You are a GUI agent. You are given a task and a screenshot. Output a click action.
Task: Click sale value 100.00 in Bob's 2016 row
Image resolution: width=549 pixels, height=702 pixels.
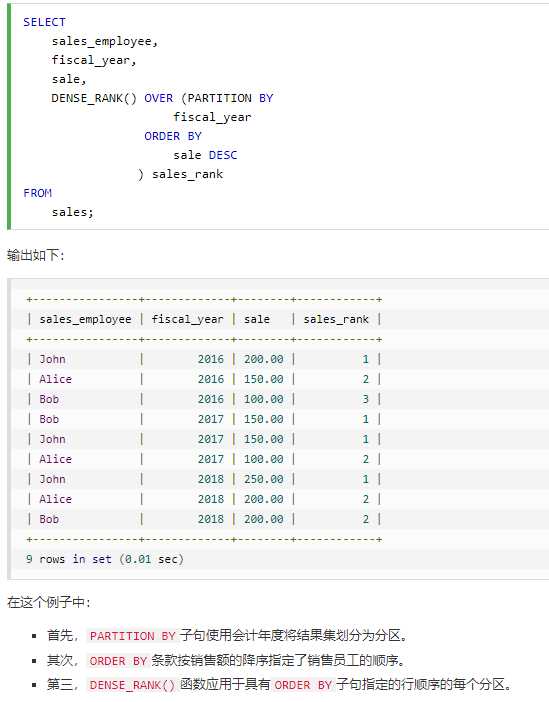[x=263, y=399]
